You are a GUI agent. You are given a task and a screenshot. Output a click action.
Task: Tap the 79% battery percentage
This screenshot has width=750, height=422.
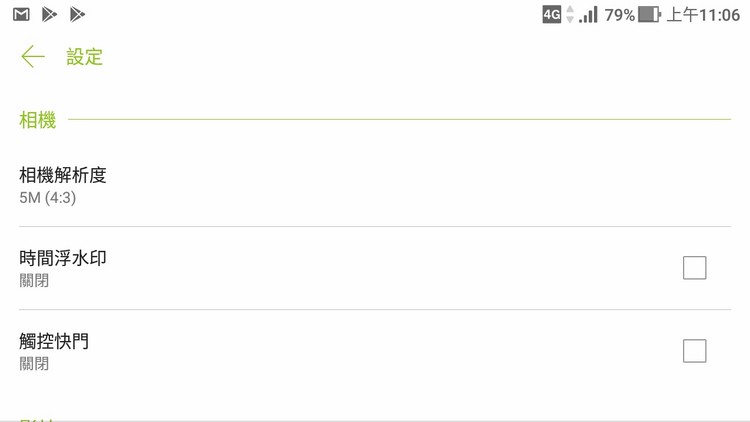coord(619,15)
